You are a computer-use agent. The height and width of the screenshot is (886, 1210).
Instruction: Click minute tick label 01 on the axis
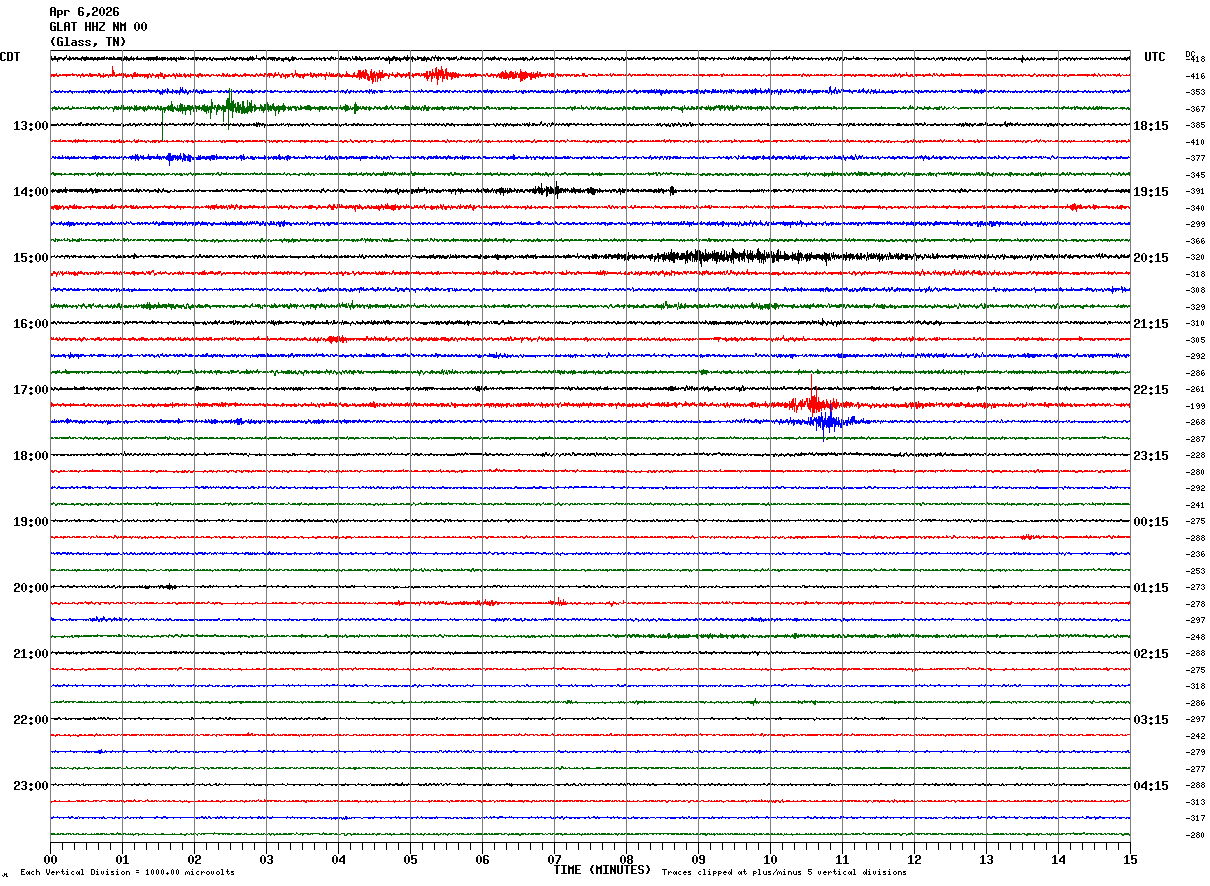[x=122, y=859]
